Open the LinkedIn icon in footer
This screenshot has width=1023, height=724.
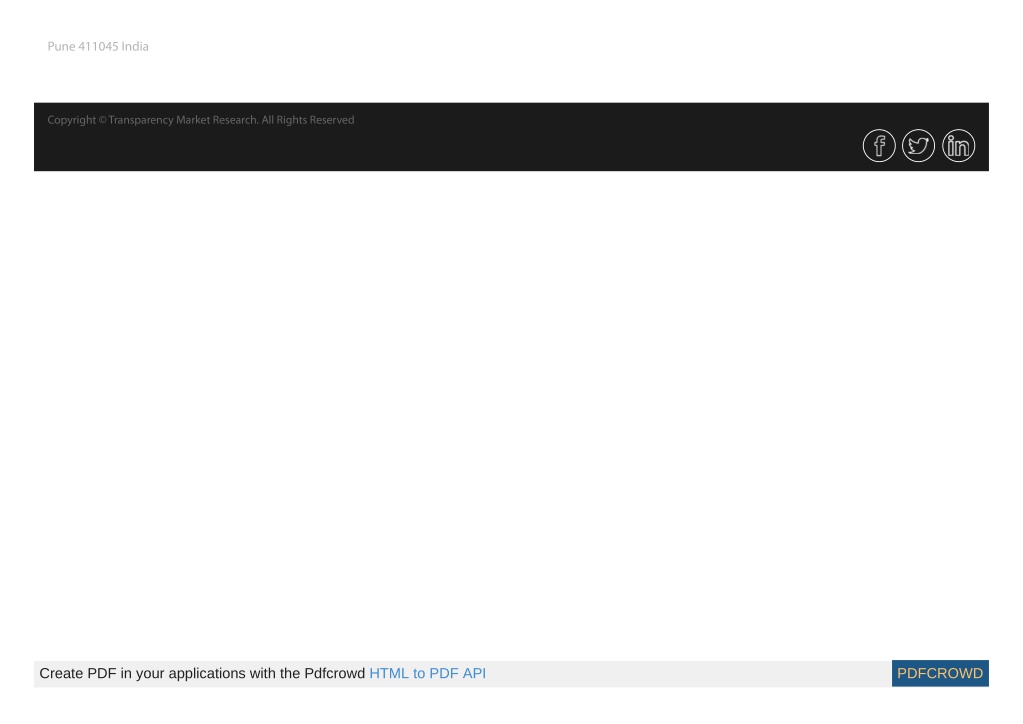(x=958, y=145)
